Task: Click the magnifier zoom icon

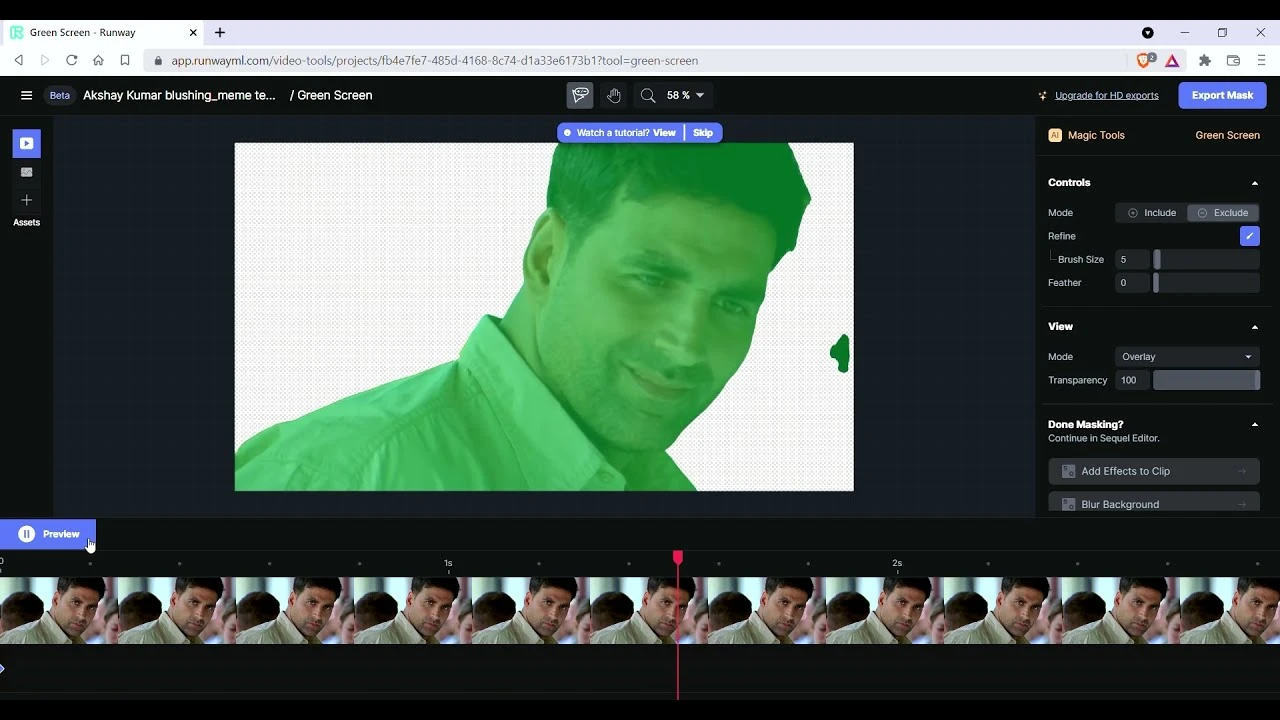Action: (648, 95)
